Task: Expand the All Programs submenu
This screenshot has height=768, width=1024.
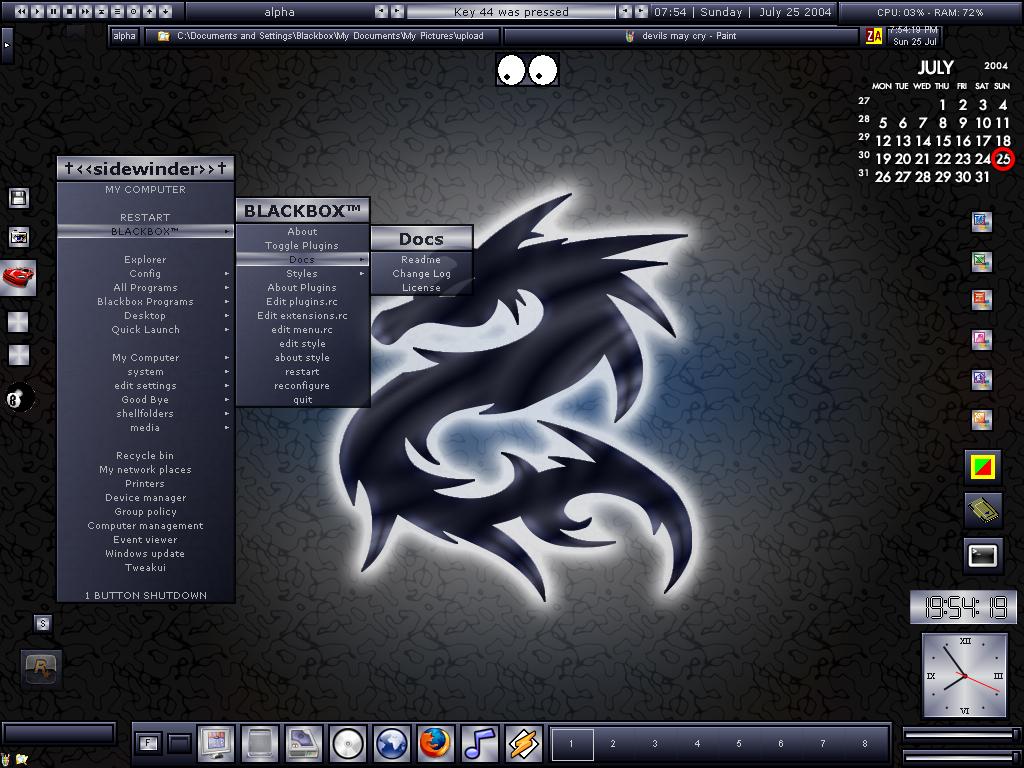Action: tap(145, 287)
